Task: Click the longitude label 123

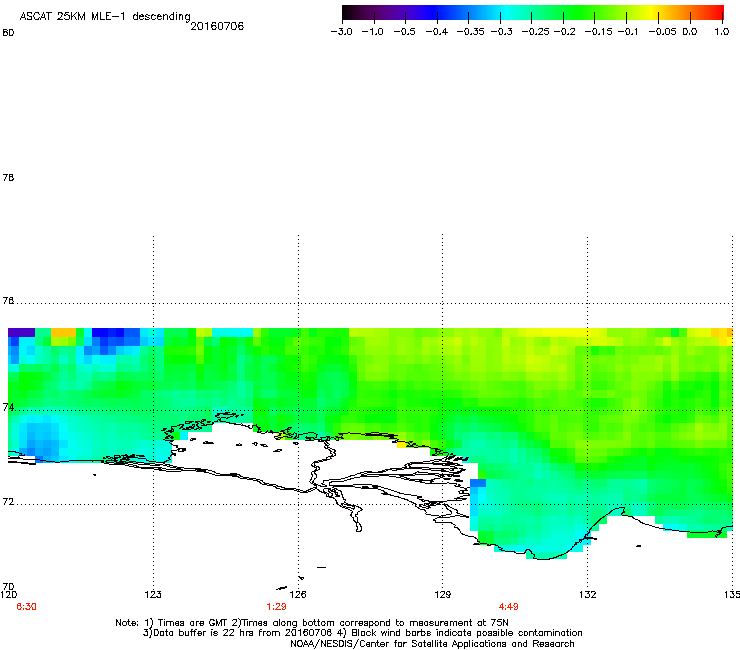Action: (153, 594)
